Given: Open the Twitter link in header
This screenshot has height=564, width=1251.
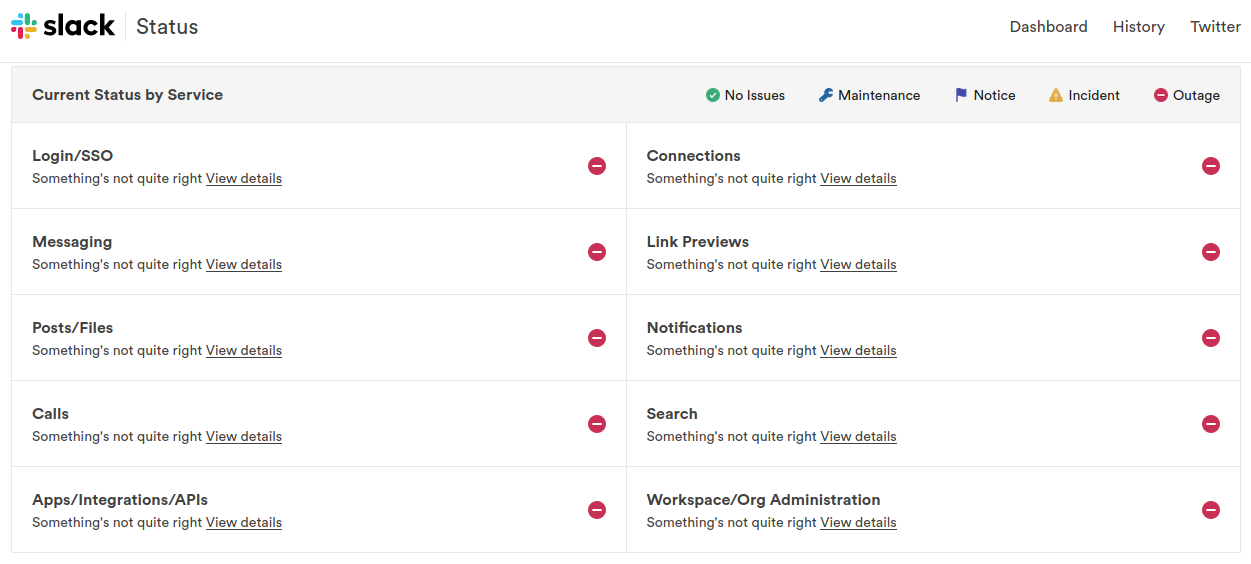Looking at the screenshot, I should coord(1215,27).
